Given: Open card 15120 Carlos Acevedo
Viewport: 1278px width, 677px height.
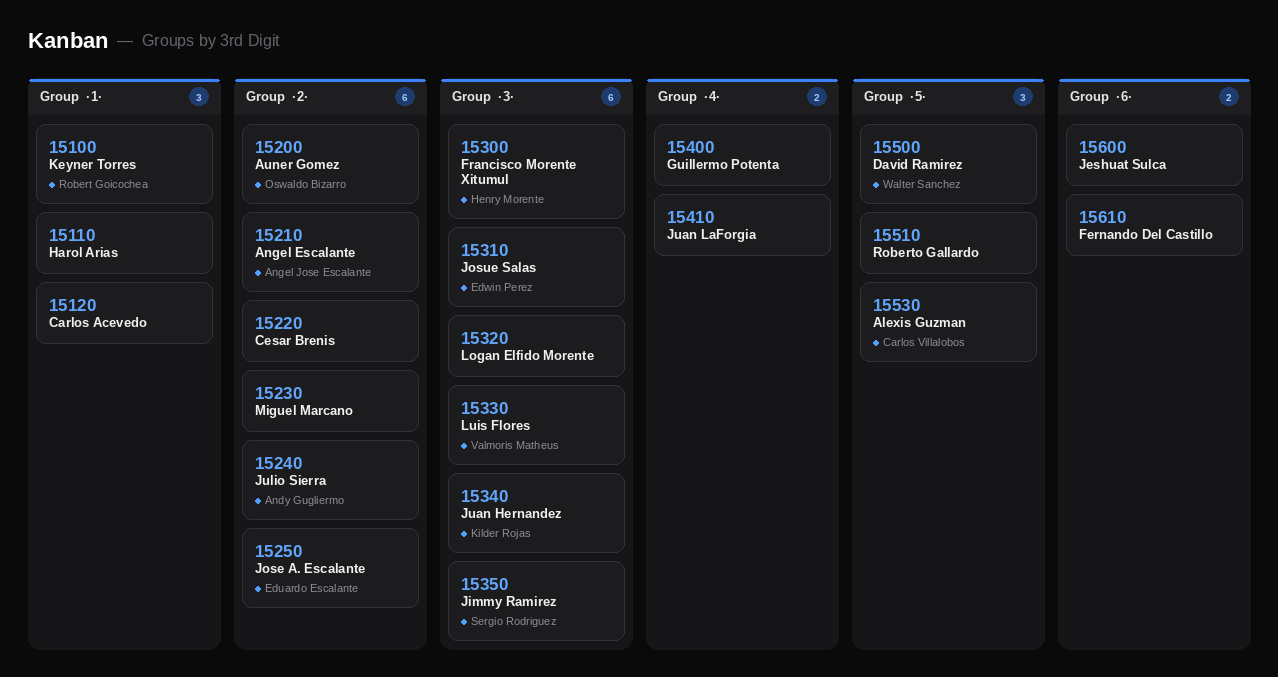Looking at the screenshot, I should point(124,313).
